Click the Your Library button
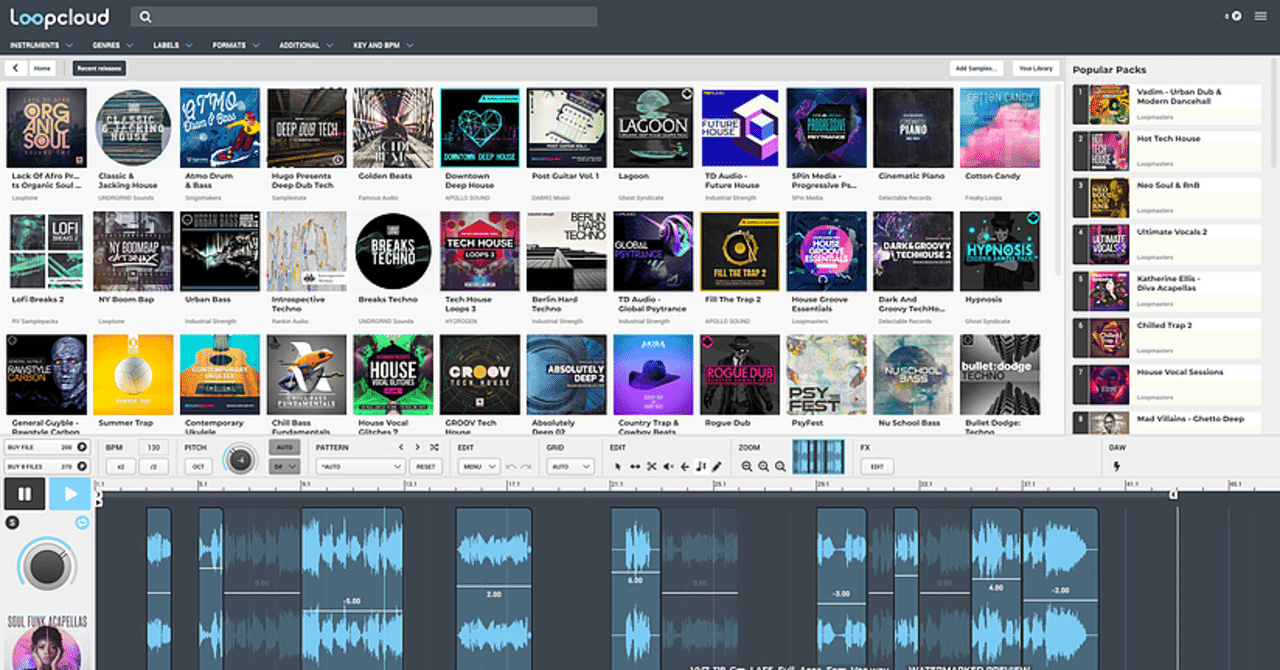Viewport: 1280px width, 670px height. [1035, 68]
